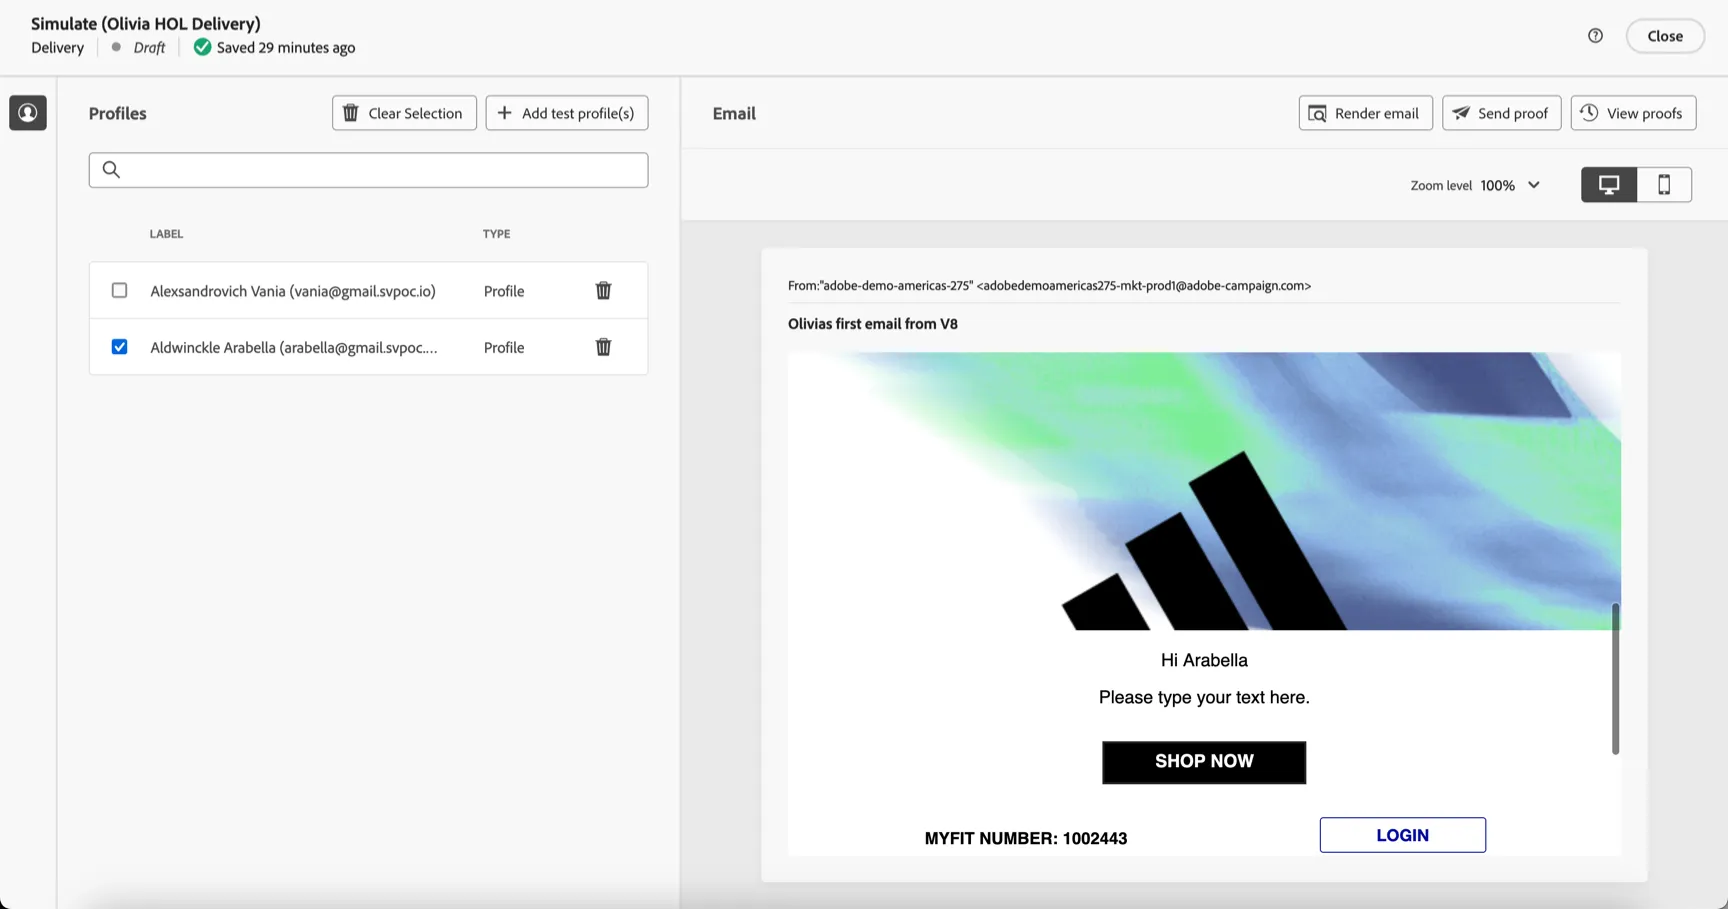
Task: Click Clear Selection button
Action: click(404, 113)
